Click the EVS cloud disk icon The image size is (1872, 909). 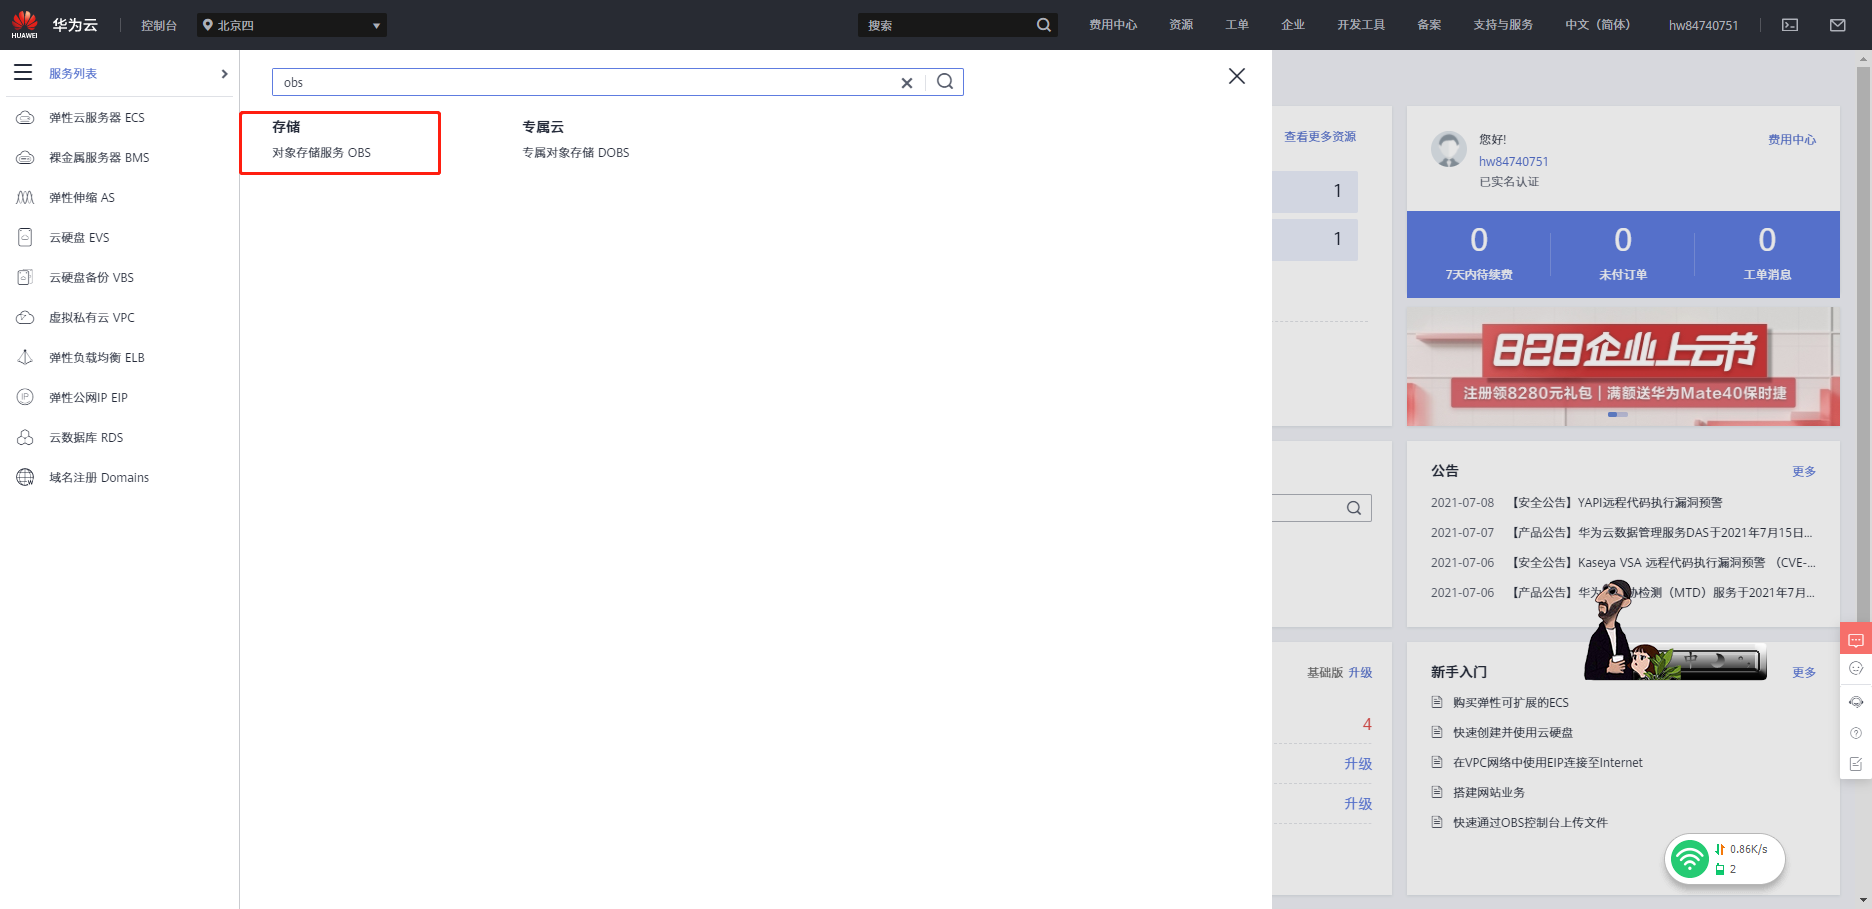(x=25, y=238)
